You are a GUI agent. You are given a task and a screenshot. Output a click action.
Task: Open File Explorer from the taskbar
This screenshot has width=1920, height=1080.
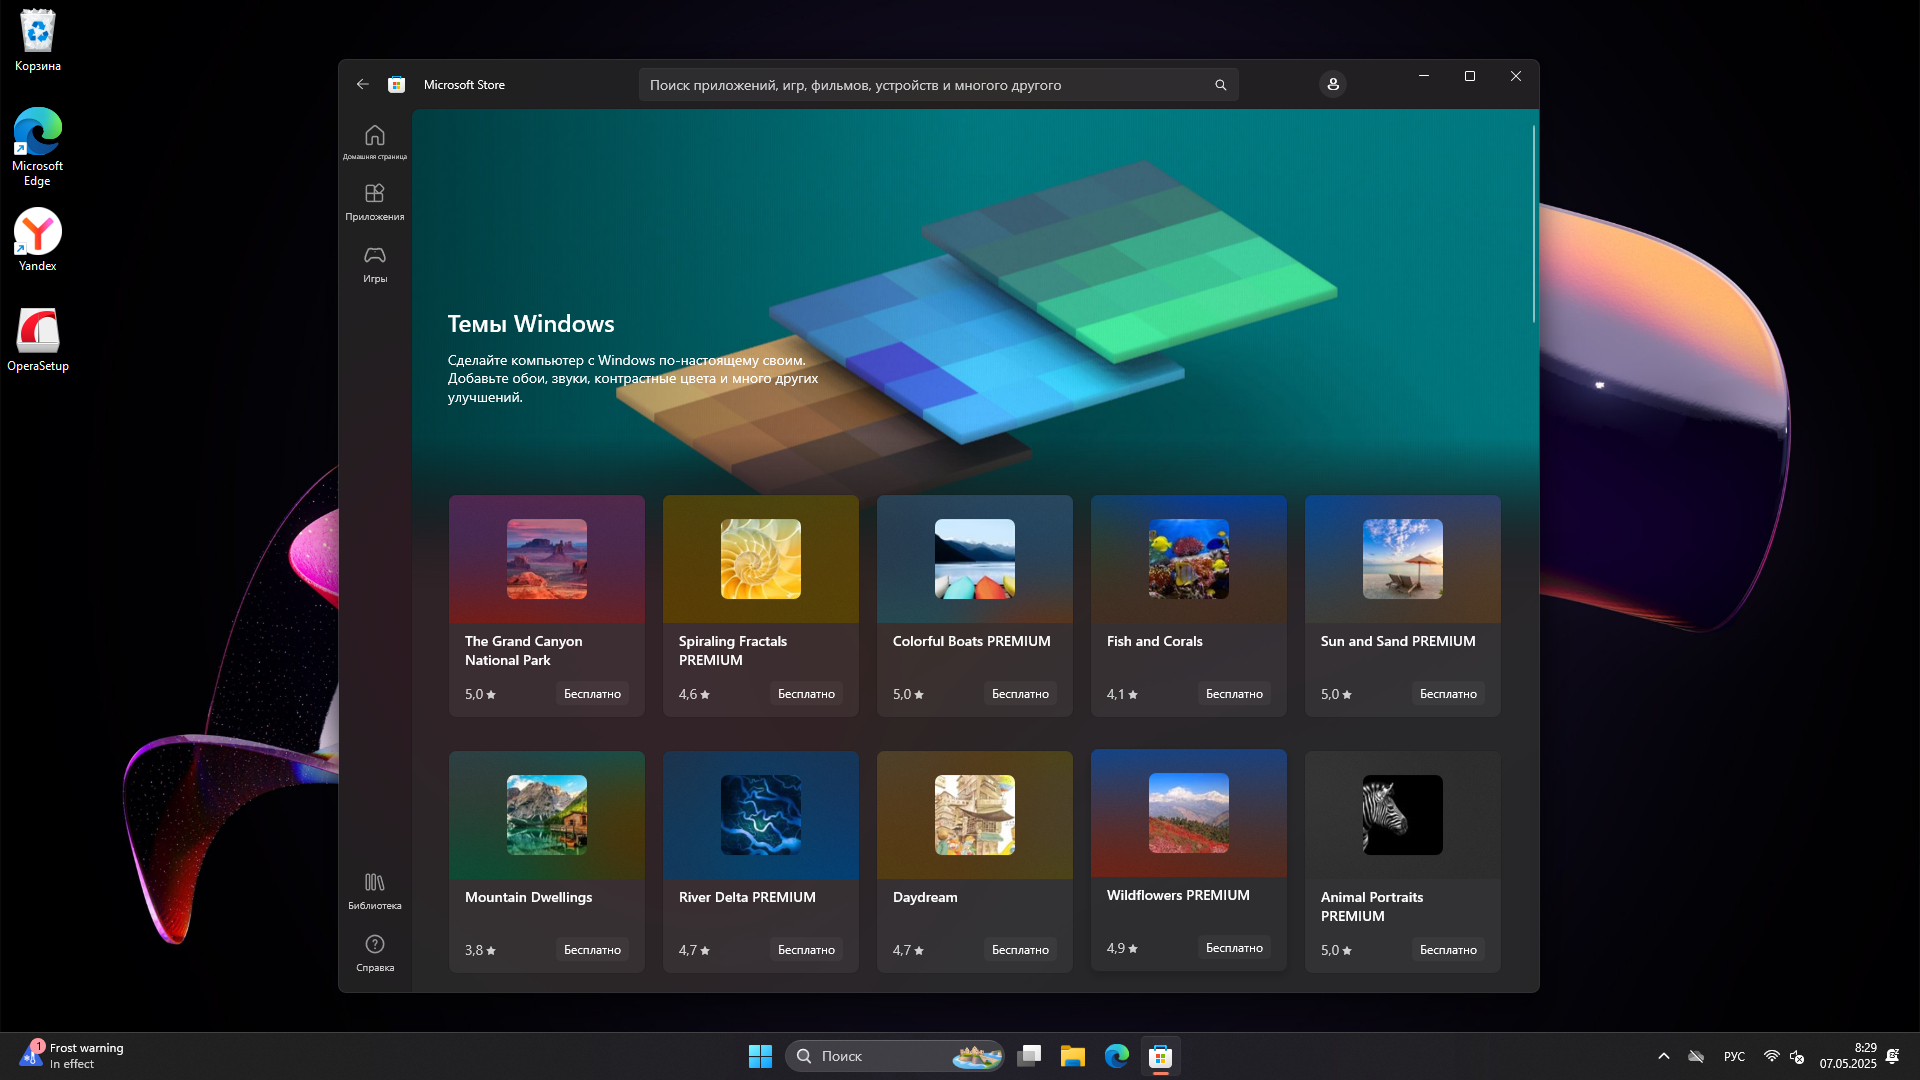(x=1073, y=1056)
